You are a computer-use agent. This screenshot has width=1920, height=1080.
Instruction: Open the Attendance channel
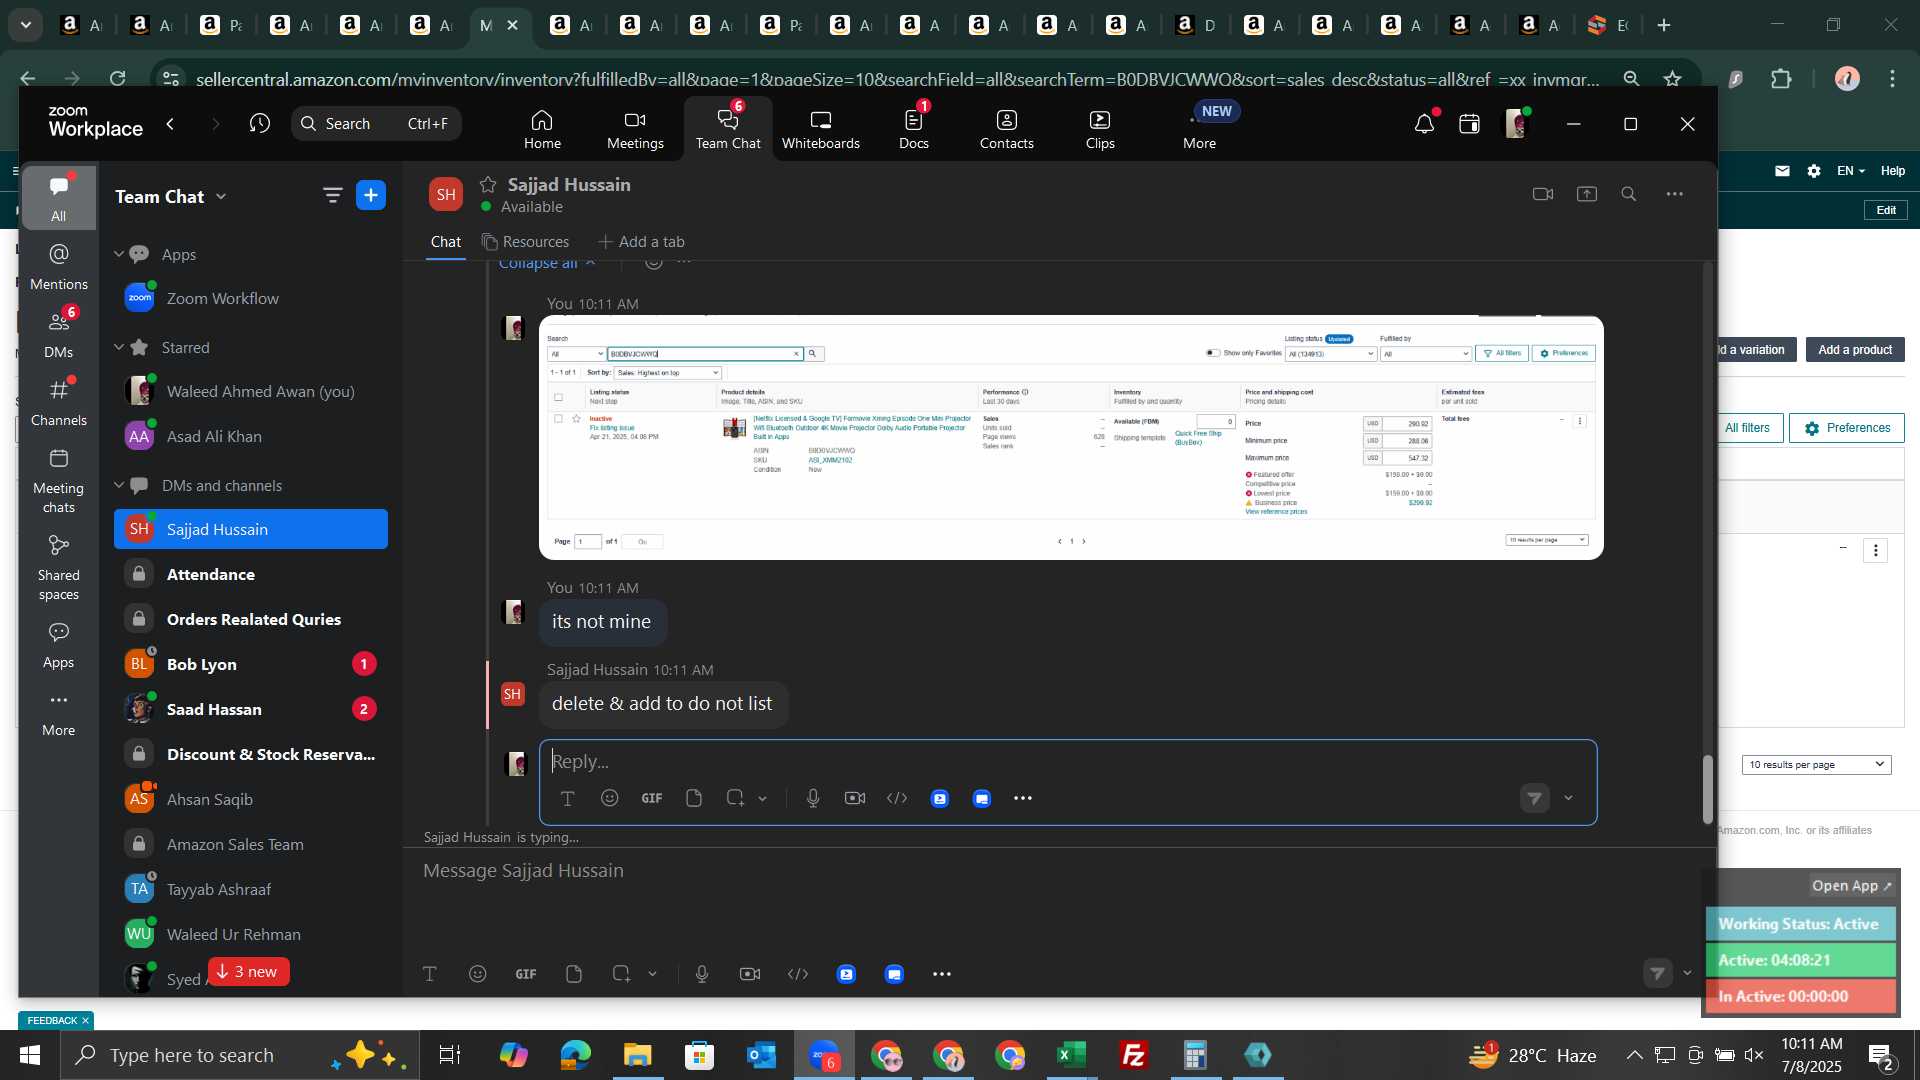click(x=251, y=574)
